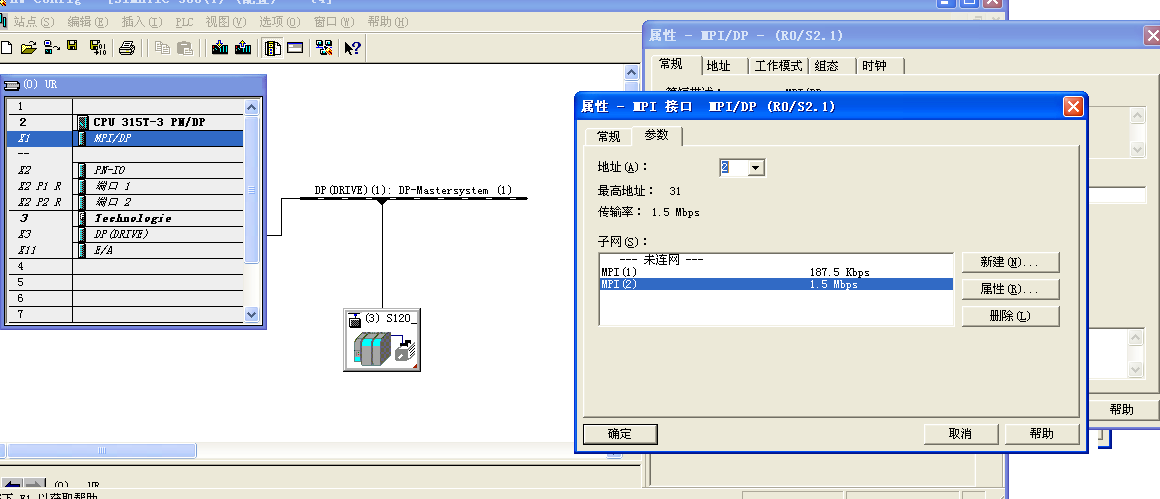Click the 属性(R)... button
This screenshot has width=1160, height=499.
[x=1011, y=289]
